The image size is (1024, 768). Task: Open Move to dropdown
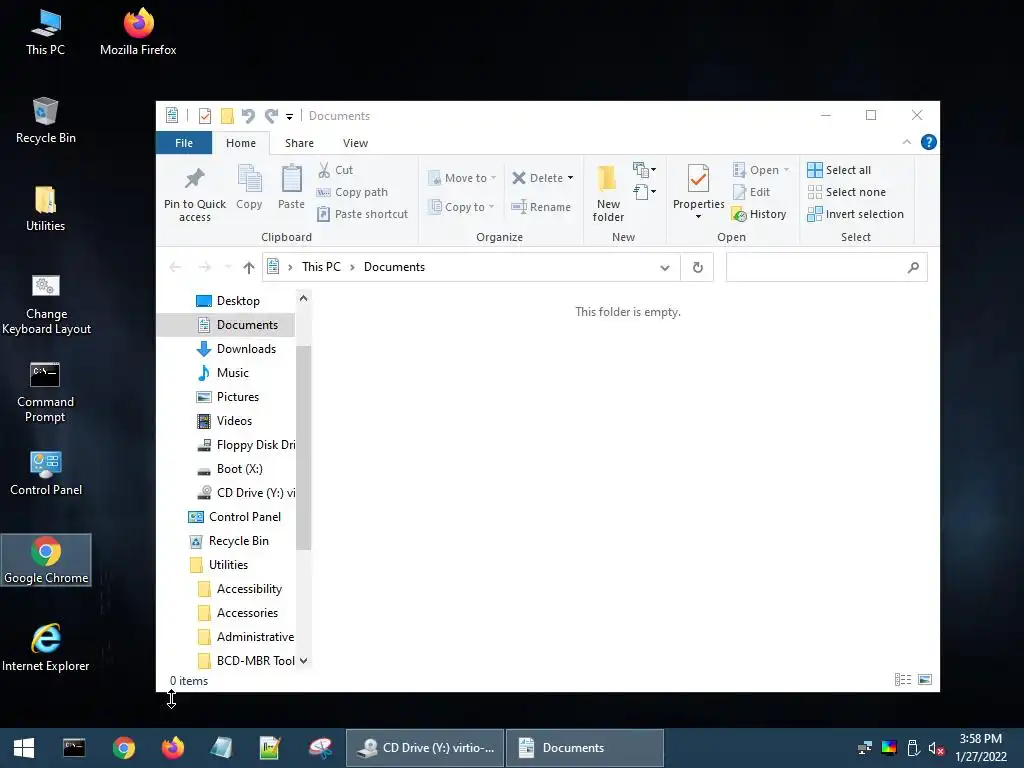(x=462, y=178)
